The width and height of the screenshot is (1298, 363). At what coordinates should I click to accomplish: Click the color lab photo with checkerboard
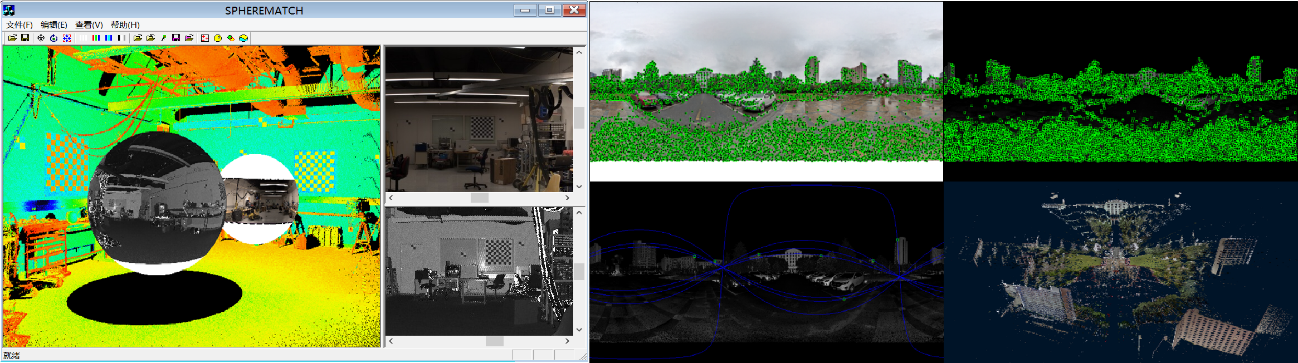point(478,118)
